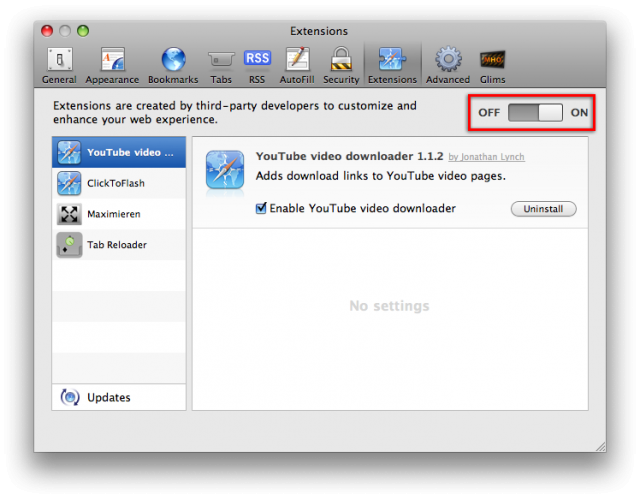Click the Tab Reloader icon
The height and width of the screenshot is (499, 640).
coord(69,245)
